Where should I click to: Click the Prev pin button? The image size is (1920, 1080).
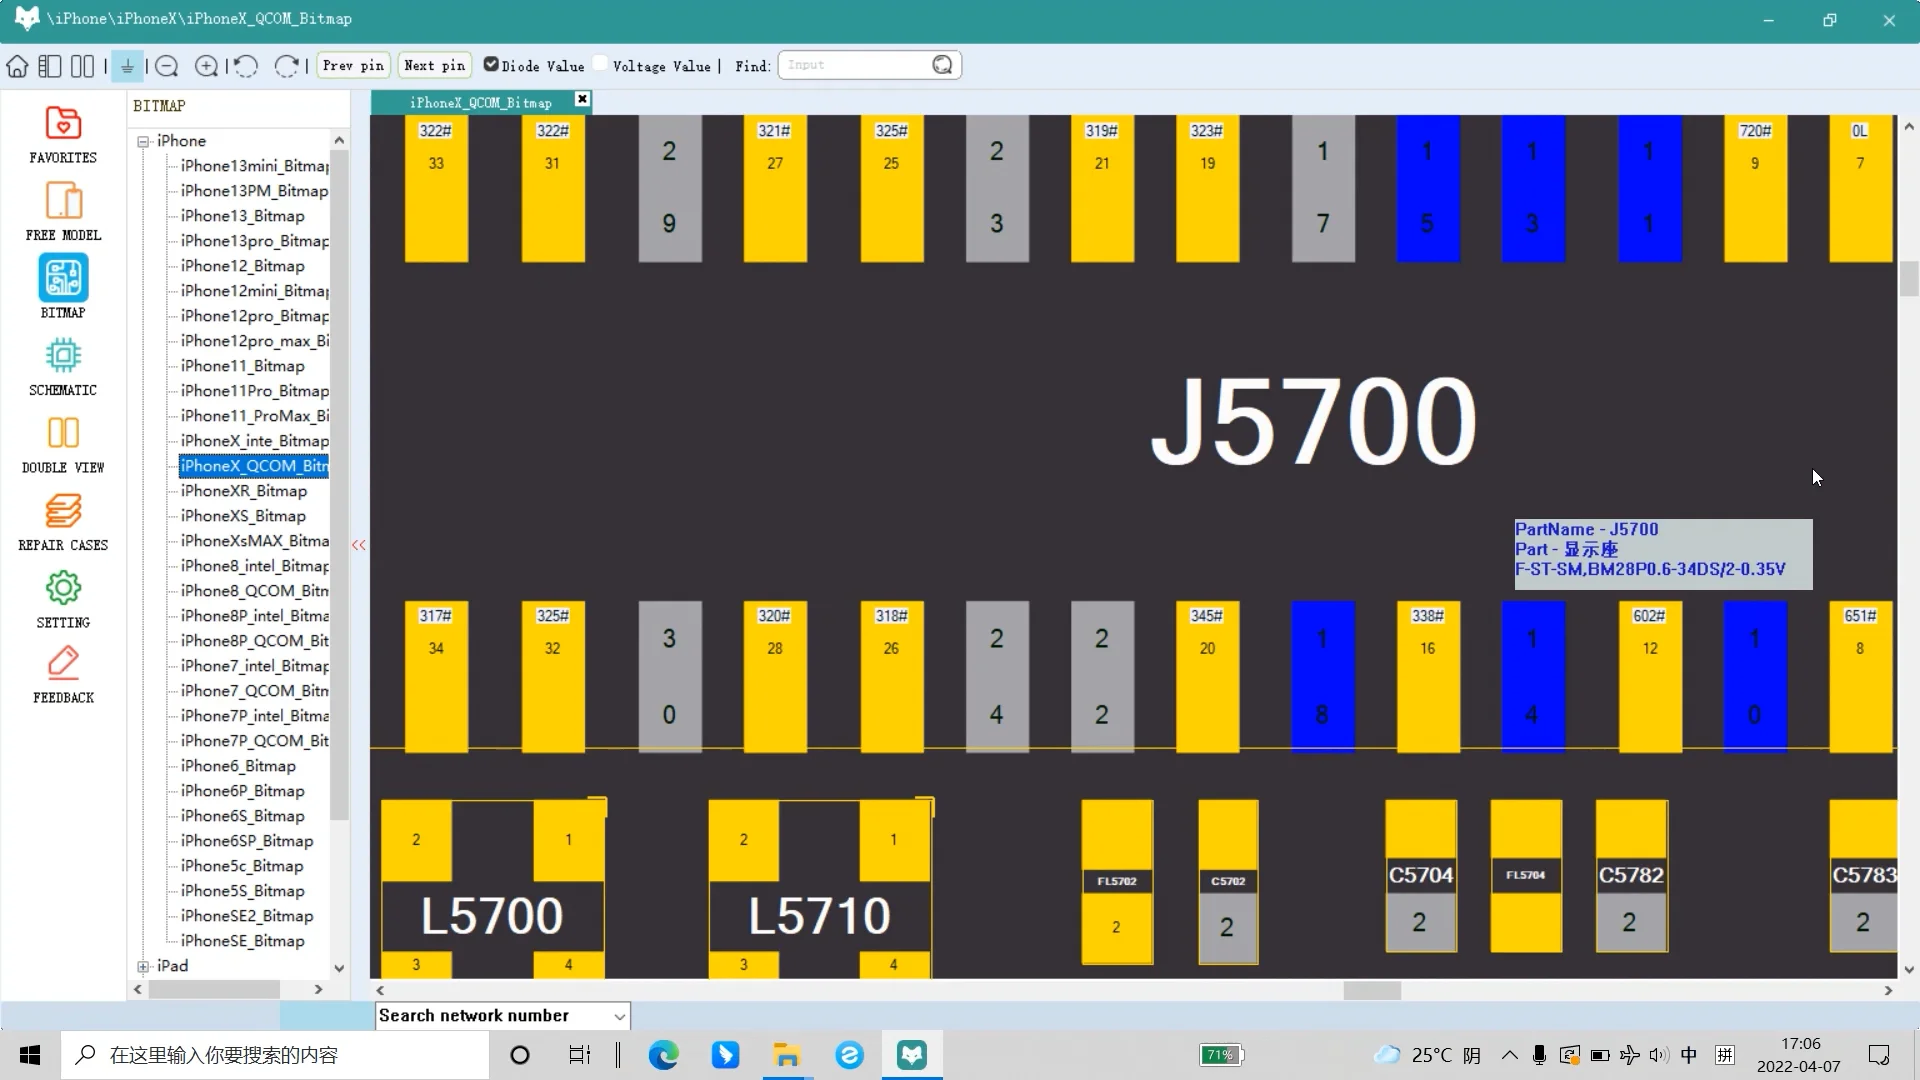pyautogui.click(x=353, y=65)
